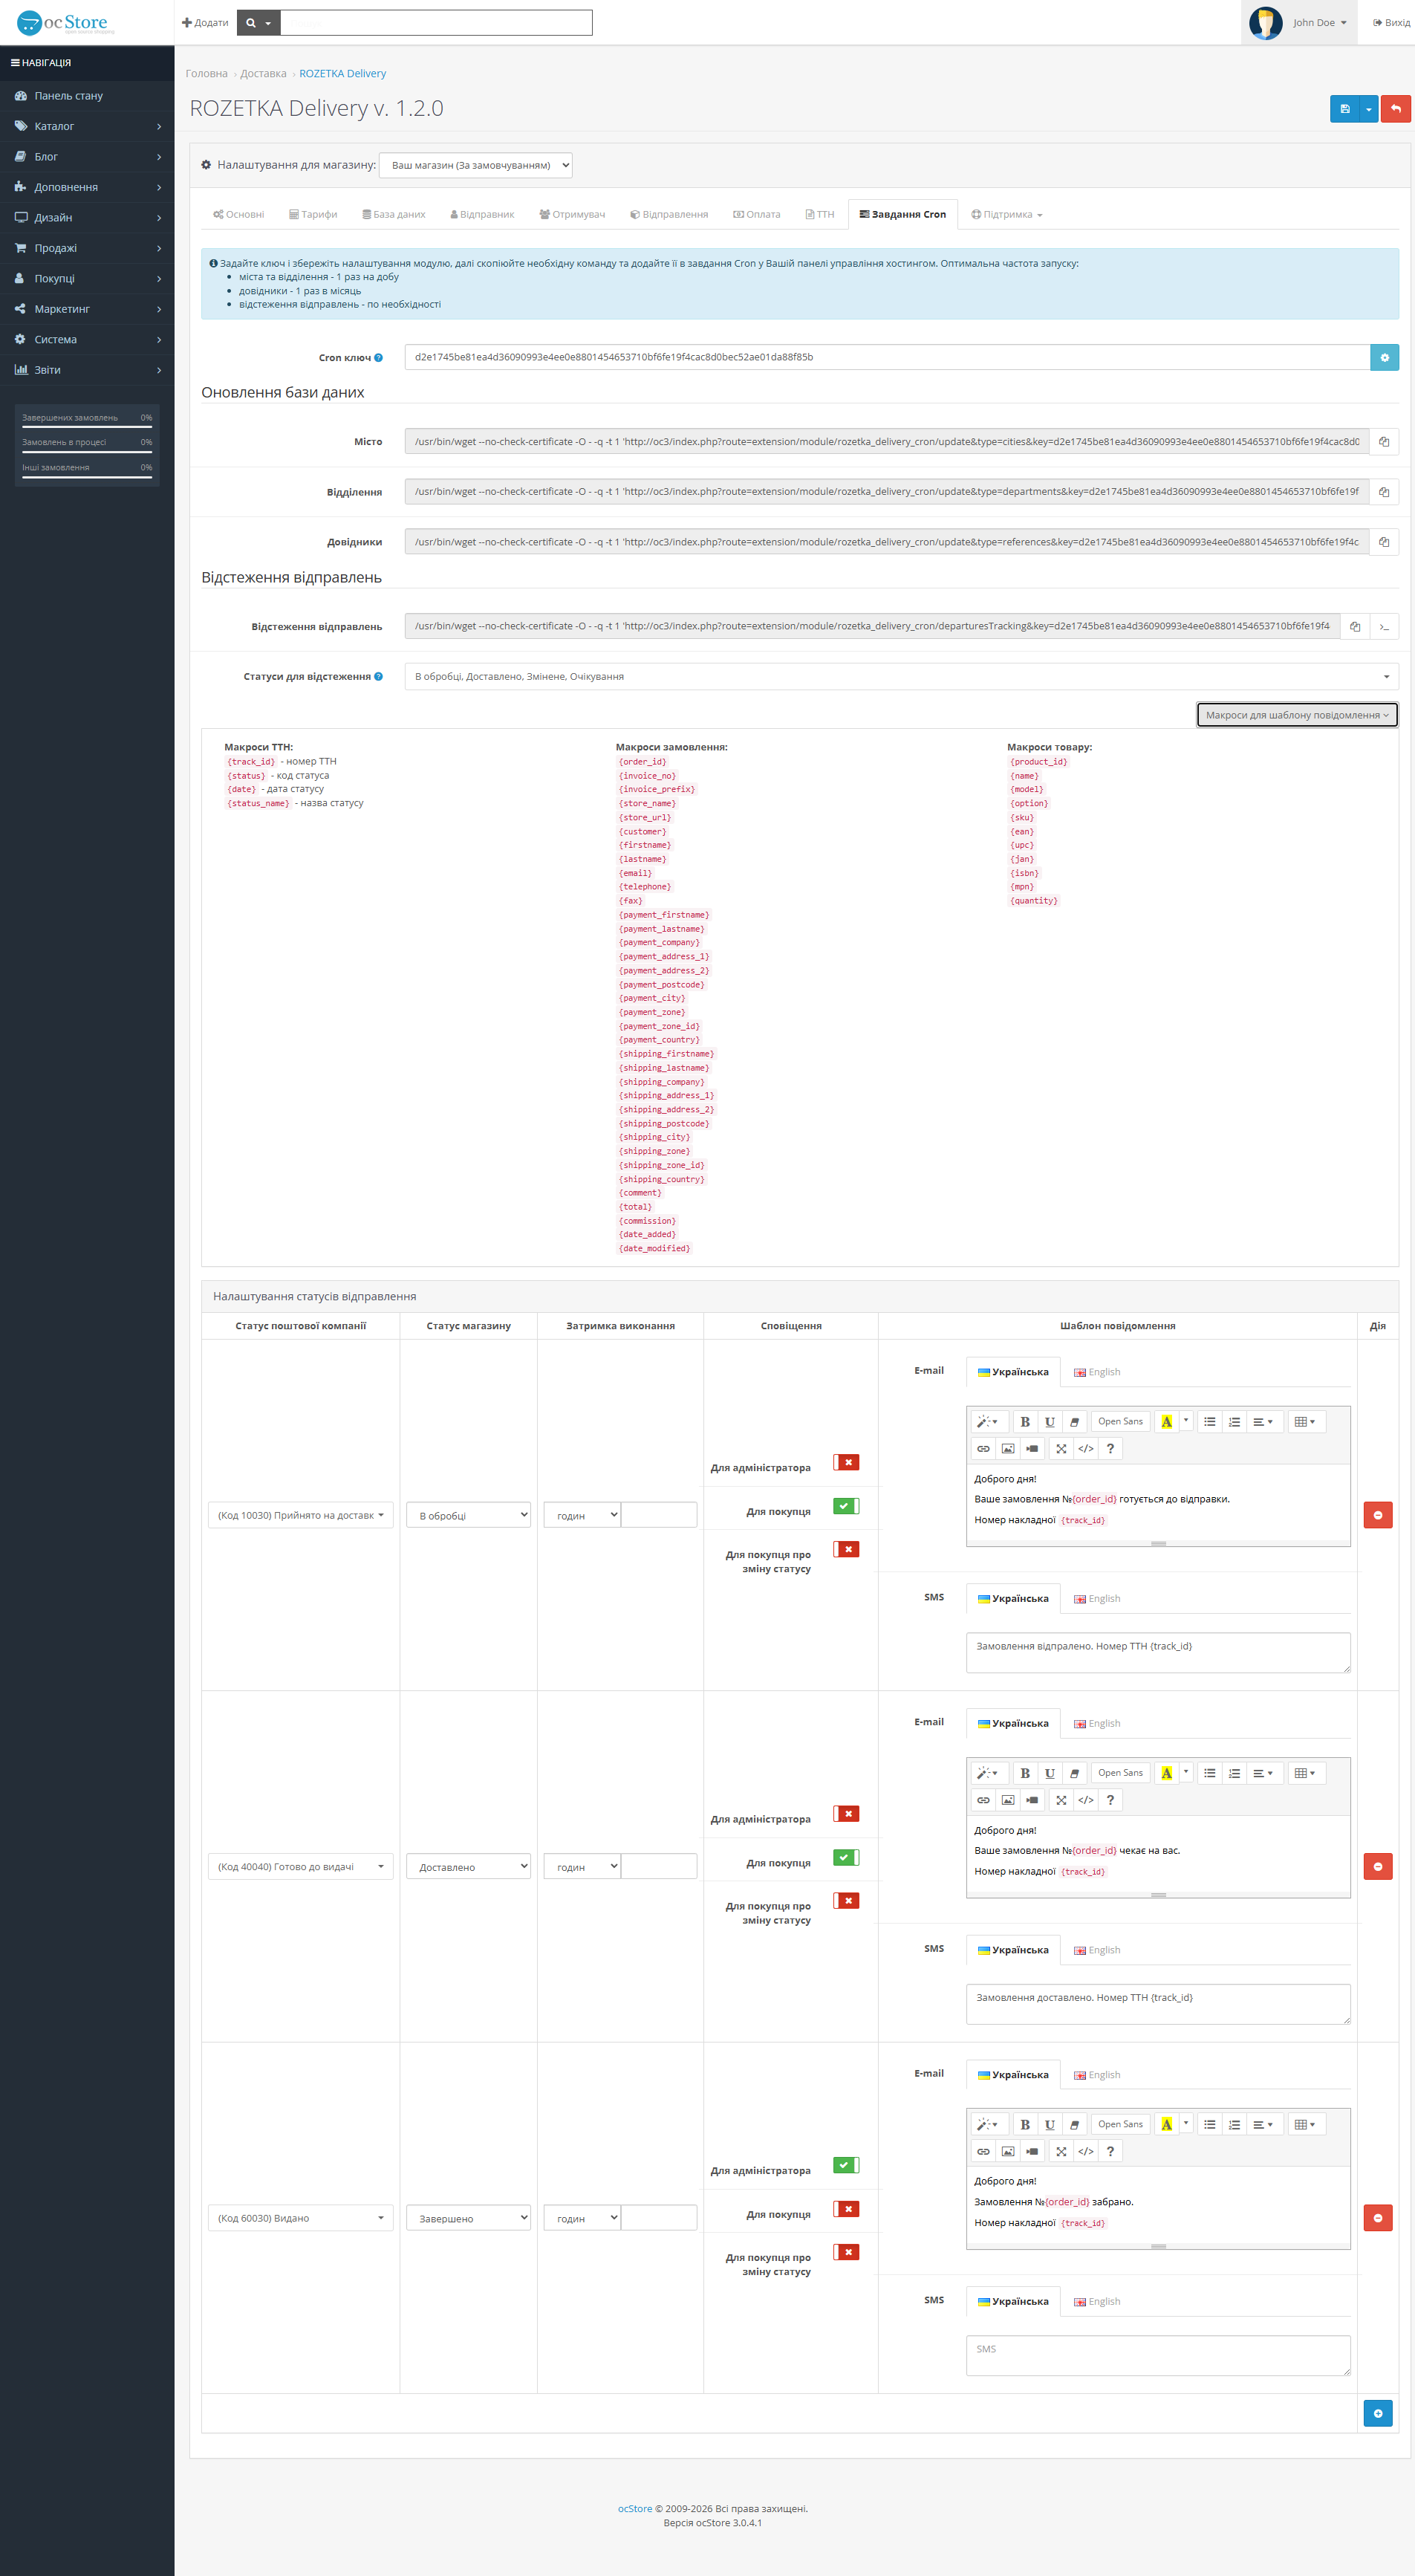Image resolution: width=1415 pixels, height=2576 pixels.
Task: Click eraser icon in Код 60030 email editor
Action: pyautogui.click(x=1074, y=2124)
